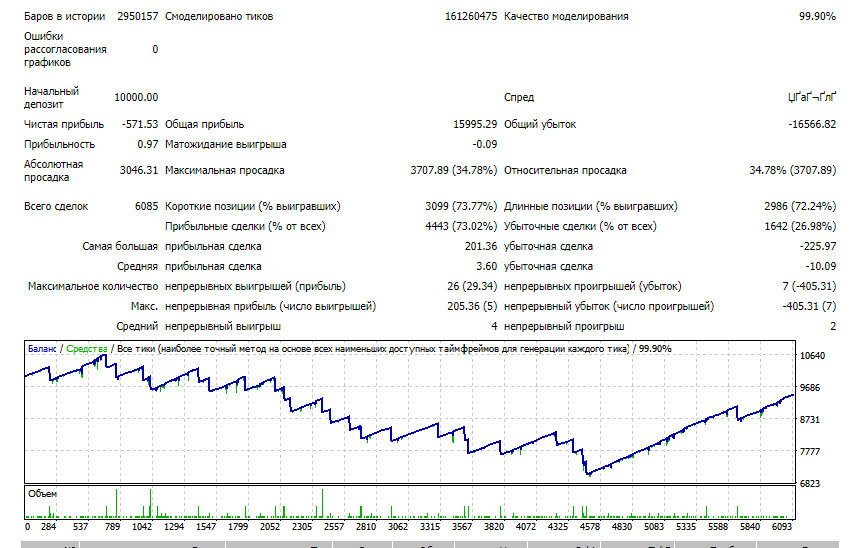857x548 pixels.
Task: Select the 'Смоделировано тиков' label
Action: [219, 16]
